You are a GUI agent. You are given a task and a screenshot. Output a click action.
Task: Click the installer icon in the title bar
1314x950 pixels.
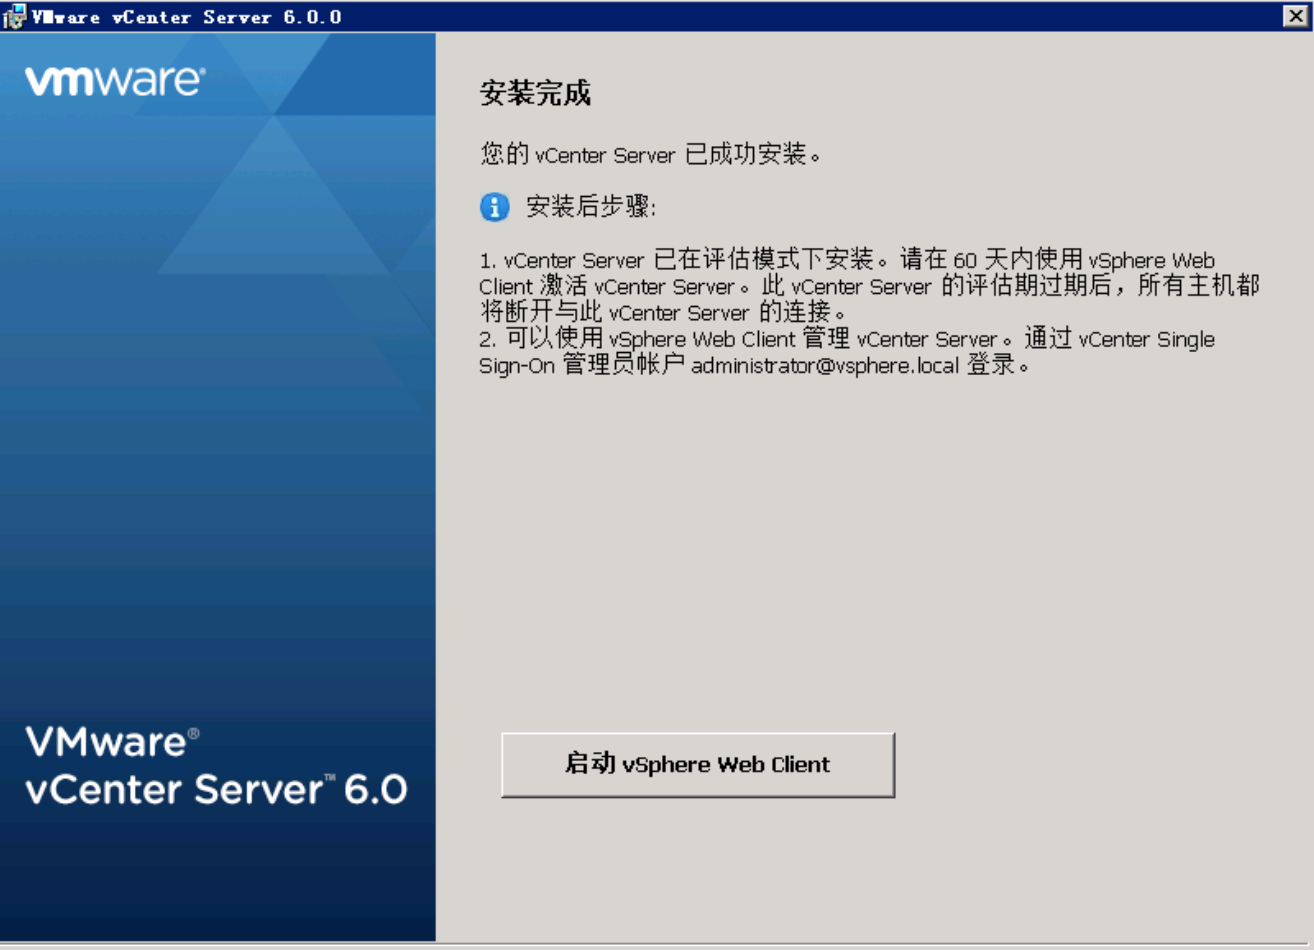click(14, 17)
